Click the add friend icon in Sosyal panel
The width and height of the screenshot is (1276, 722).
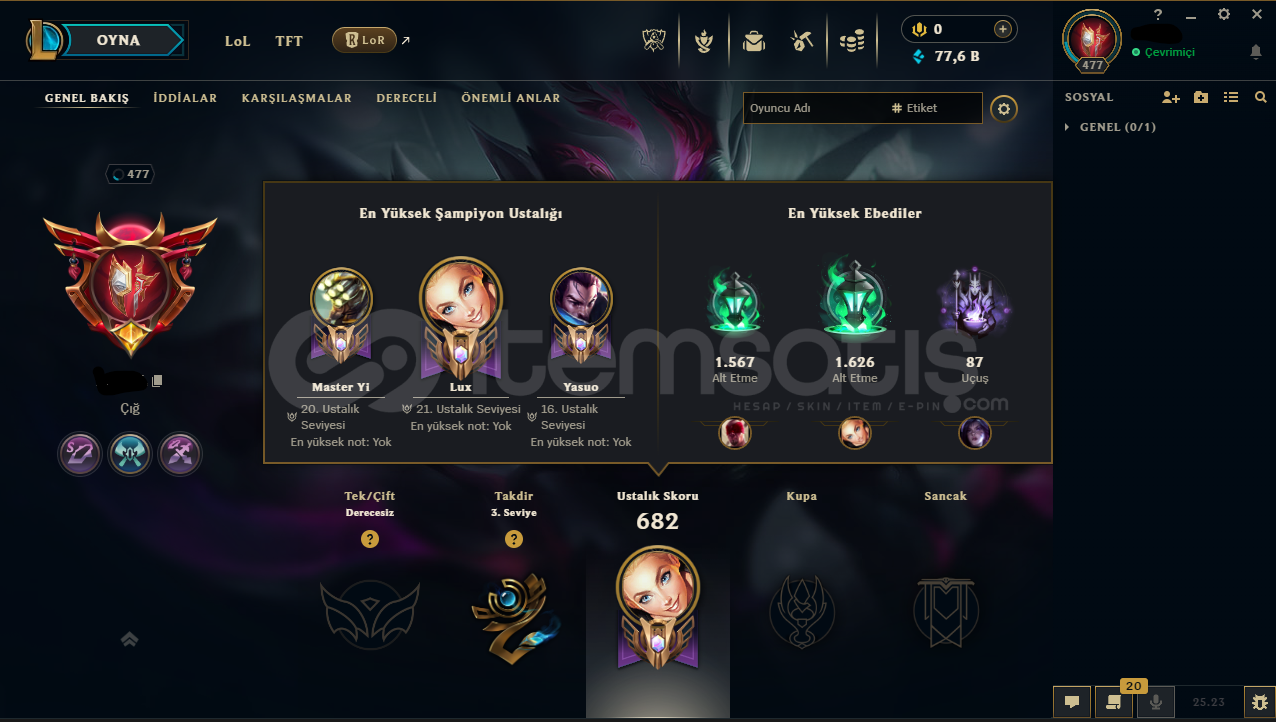point(1171,97)
